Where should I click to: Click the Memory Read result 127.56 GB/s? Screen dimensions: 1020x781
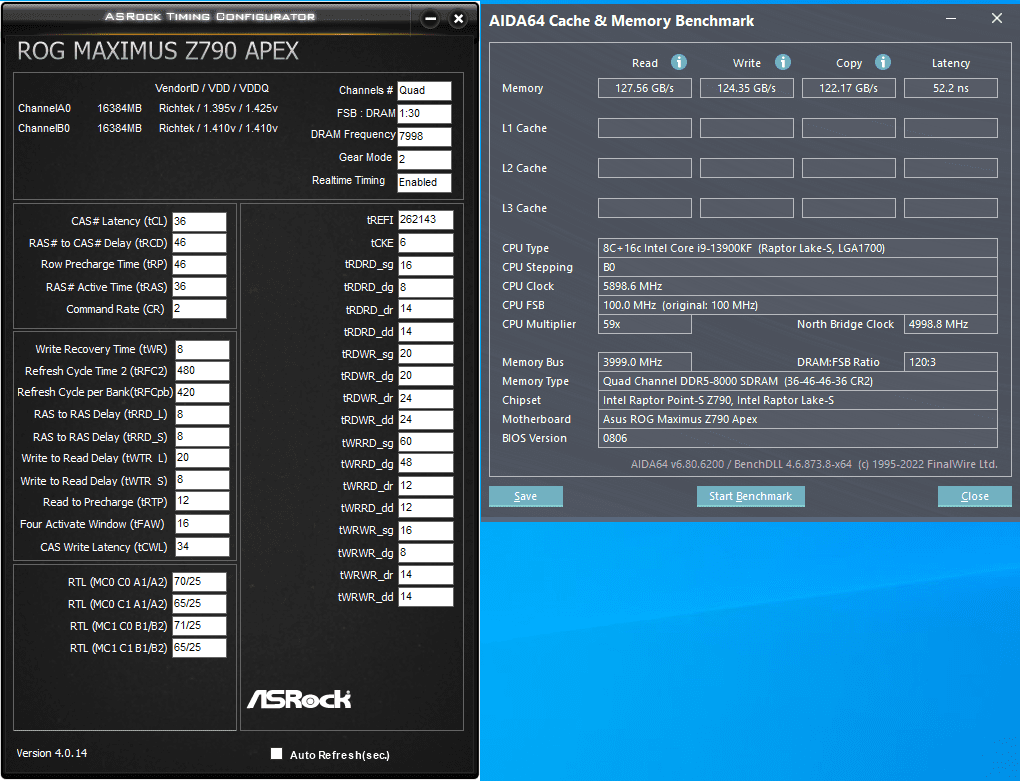[x=645, y=88]
